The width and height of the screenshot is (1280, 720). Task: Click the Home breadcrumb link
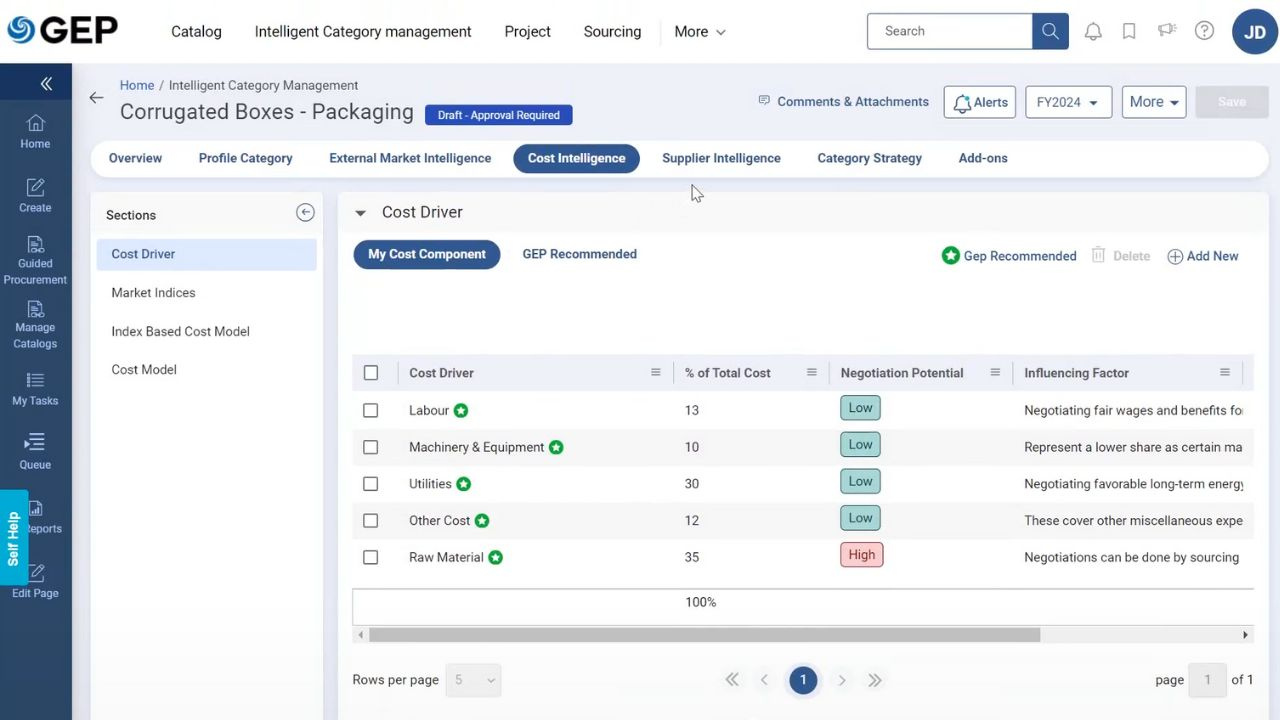tap(137, 85)
